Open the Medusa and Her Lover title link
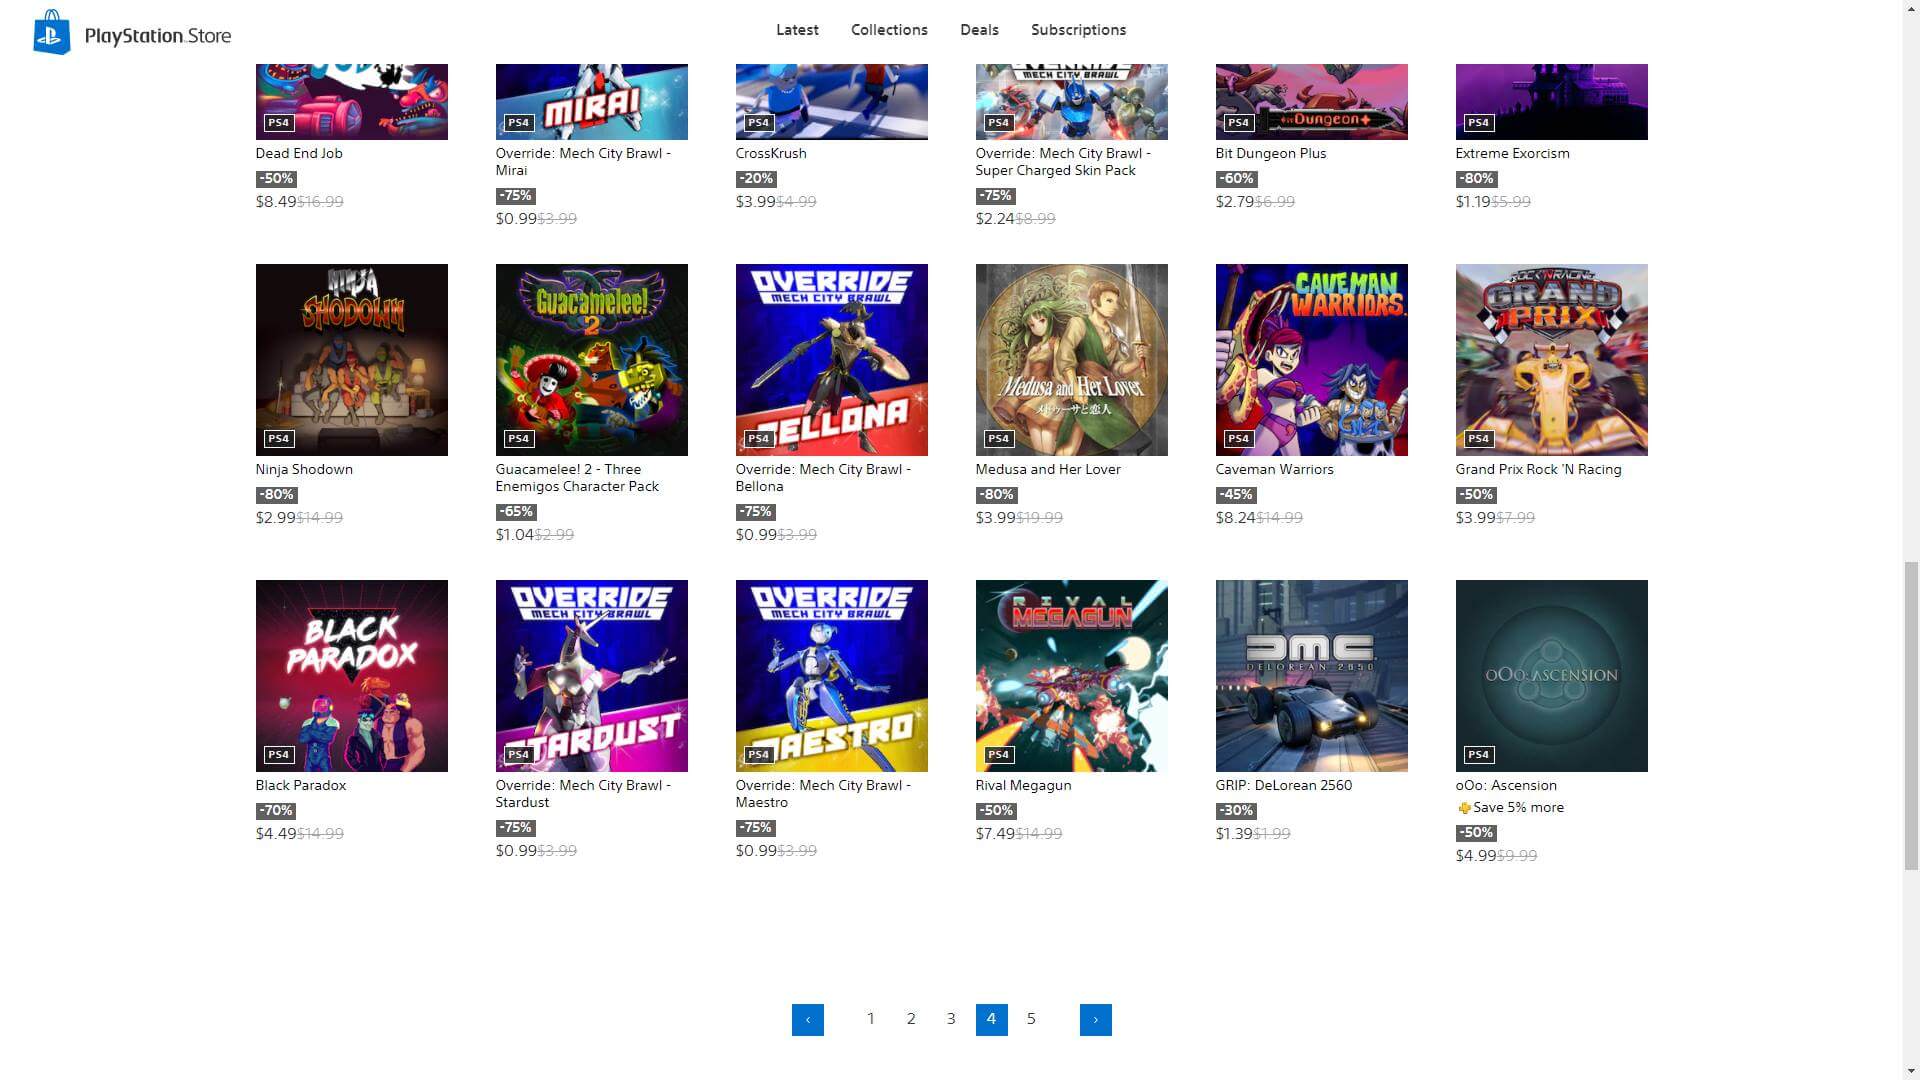The width and height of the screenshot is (1920, 1080). point(1047,469)
